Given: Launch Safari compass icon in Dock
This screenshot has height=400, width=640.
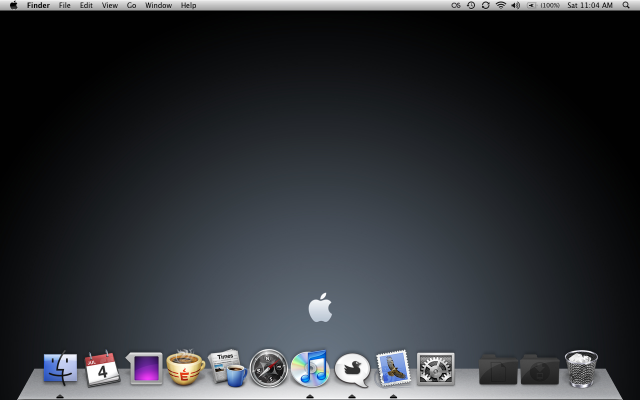Looking at the screenshot, I should pos(269,368).
